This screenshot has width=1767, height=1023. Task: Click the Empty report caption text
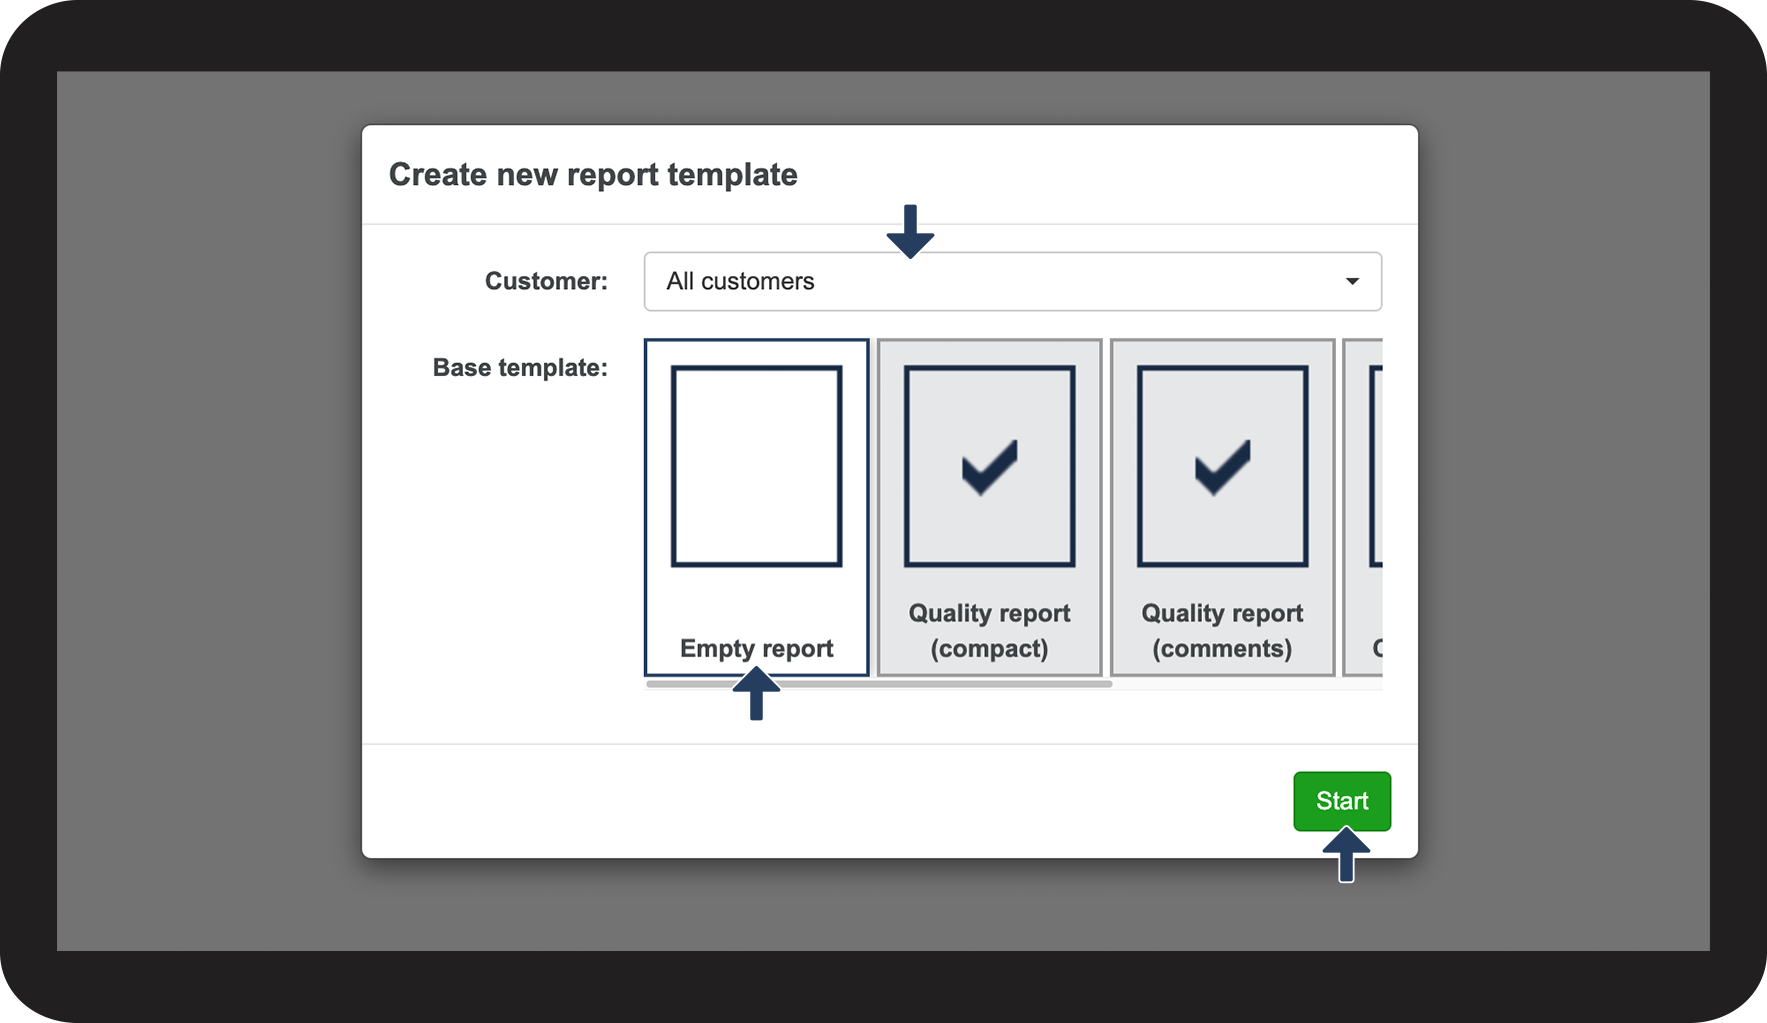756,648
